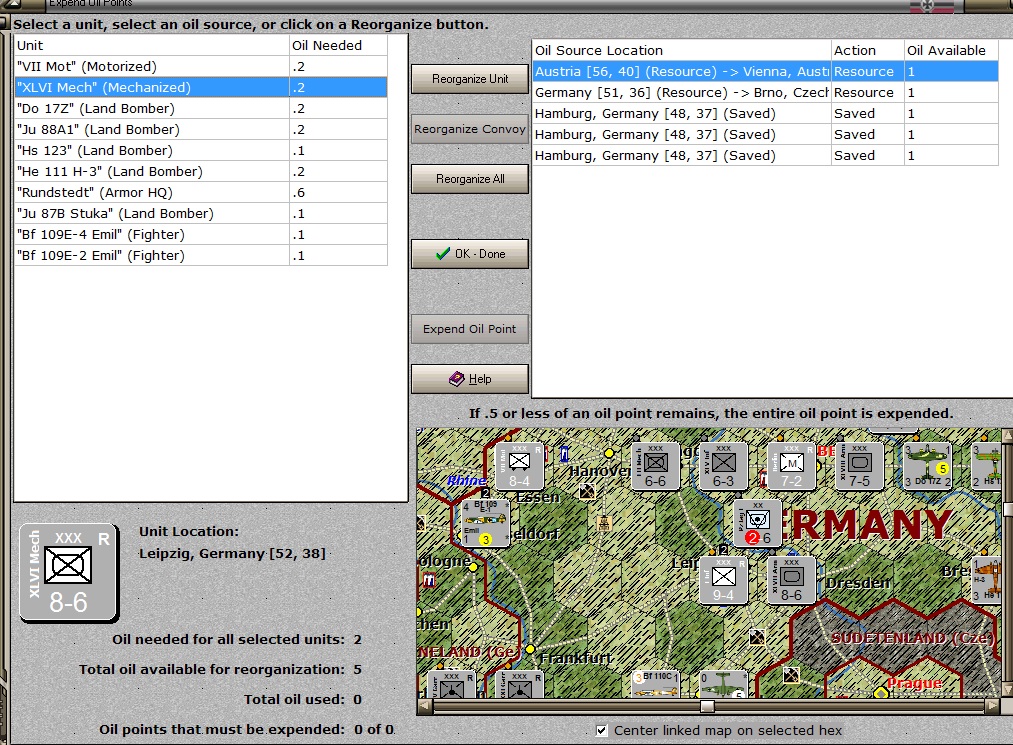Click the paratroop counter with red 2 marker
This screenshot has width=1013, height=745.
[x=757, y=523]
